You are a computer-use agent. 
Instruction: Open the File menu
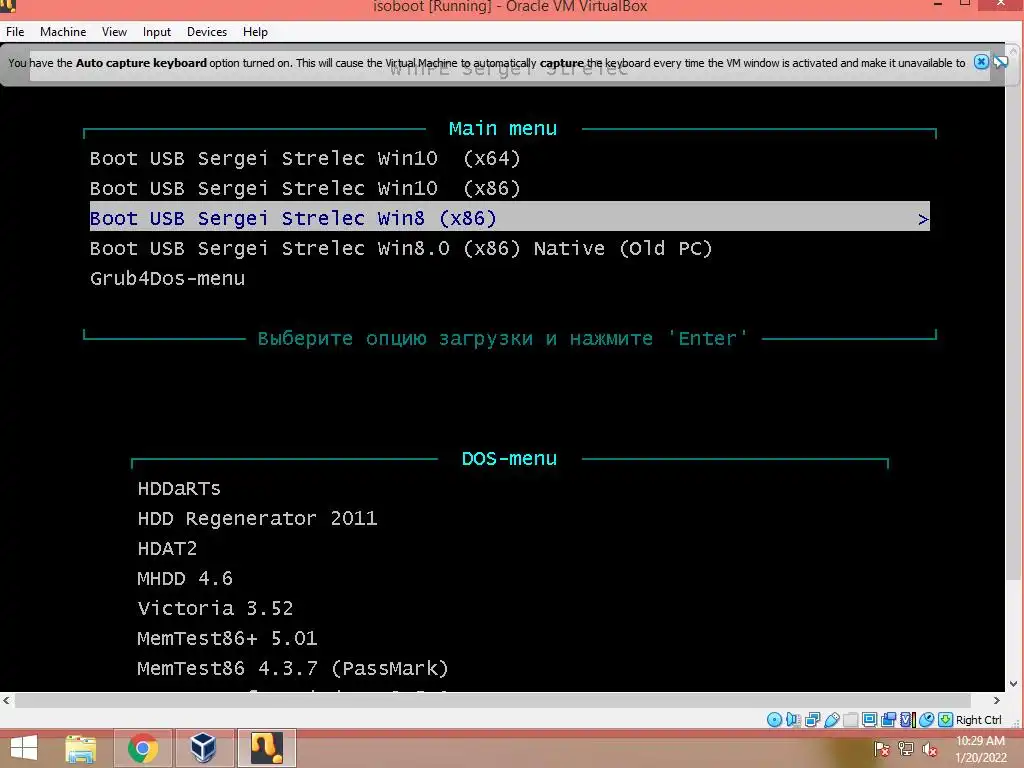15,31
